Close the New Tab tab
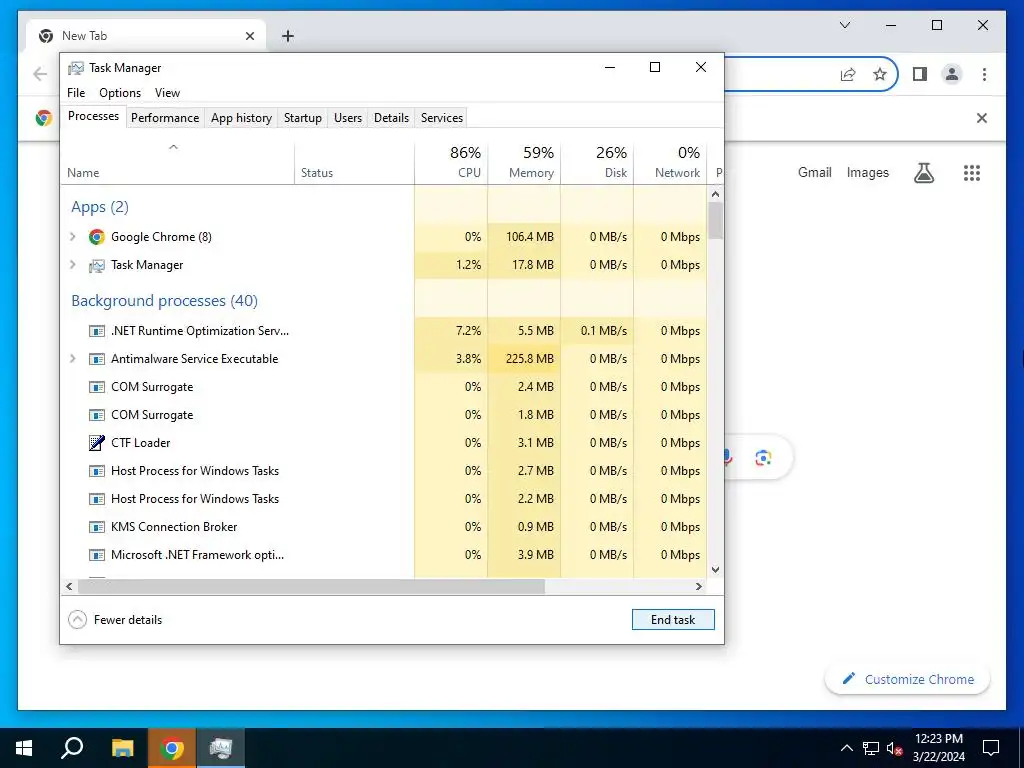1024x768 pixels. coord(249,36)
